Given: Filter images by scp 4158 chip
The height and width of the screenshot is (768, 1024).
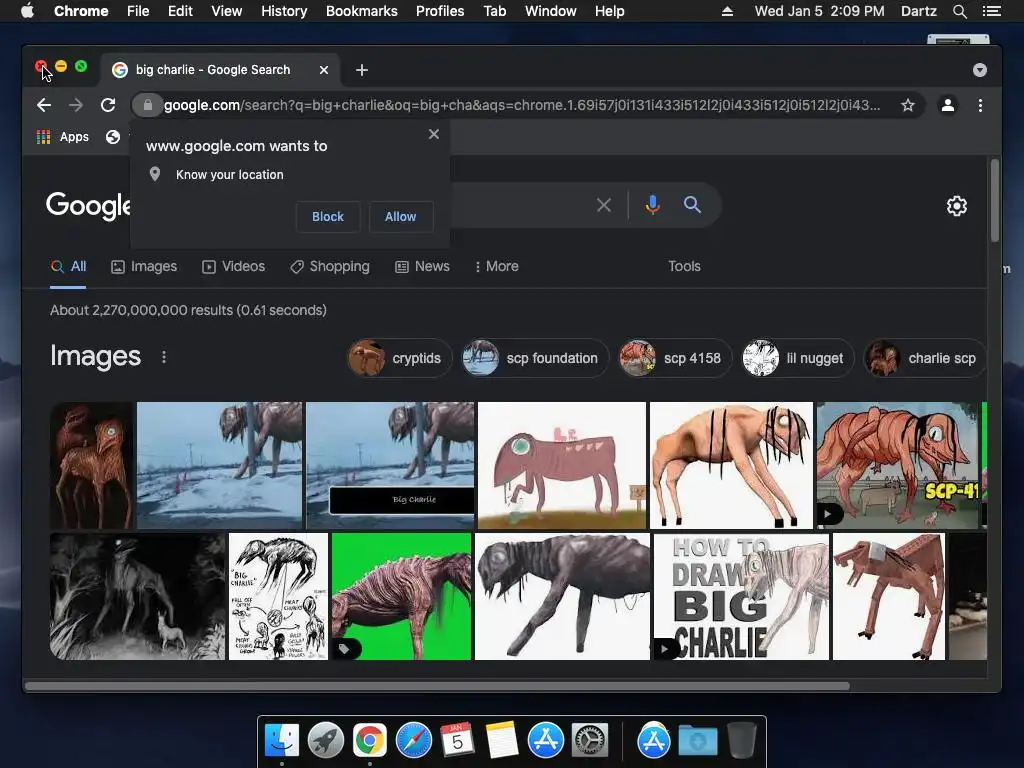Looking at the screenshot, I should [x=675, y=358].
